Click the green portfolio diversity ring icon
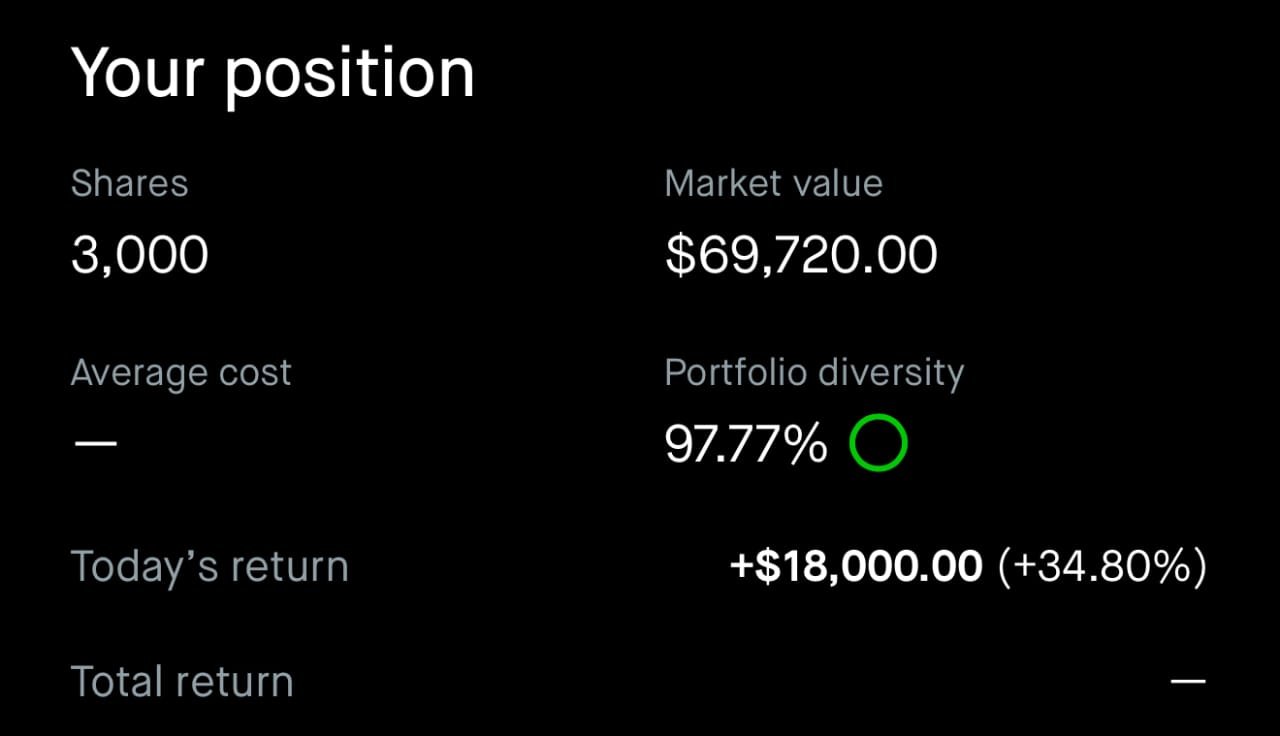This screenshot has width=1280, height=736. [878, 443]
